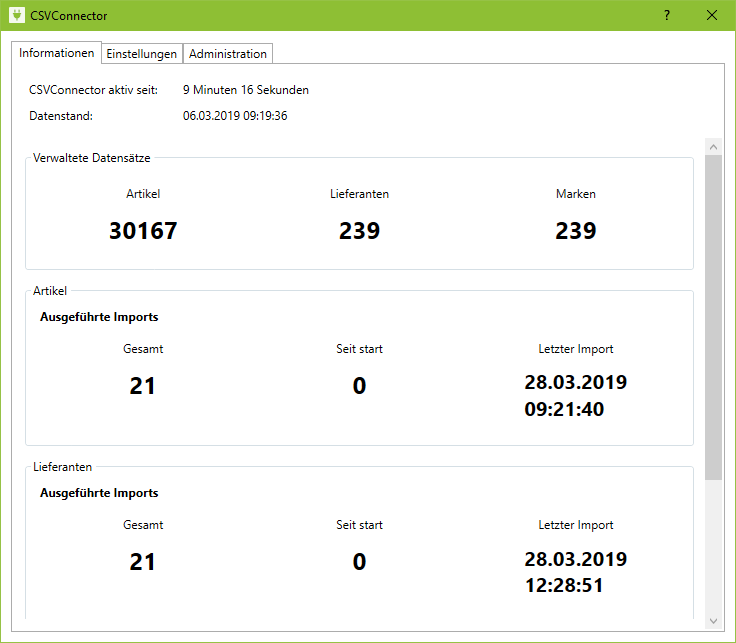Go to the Administration tab

click(x=228, y=54)
